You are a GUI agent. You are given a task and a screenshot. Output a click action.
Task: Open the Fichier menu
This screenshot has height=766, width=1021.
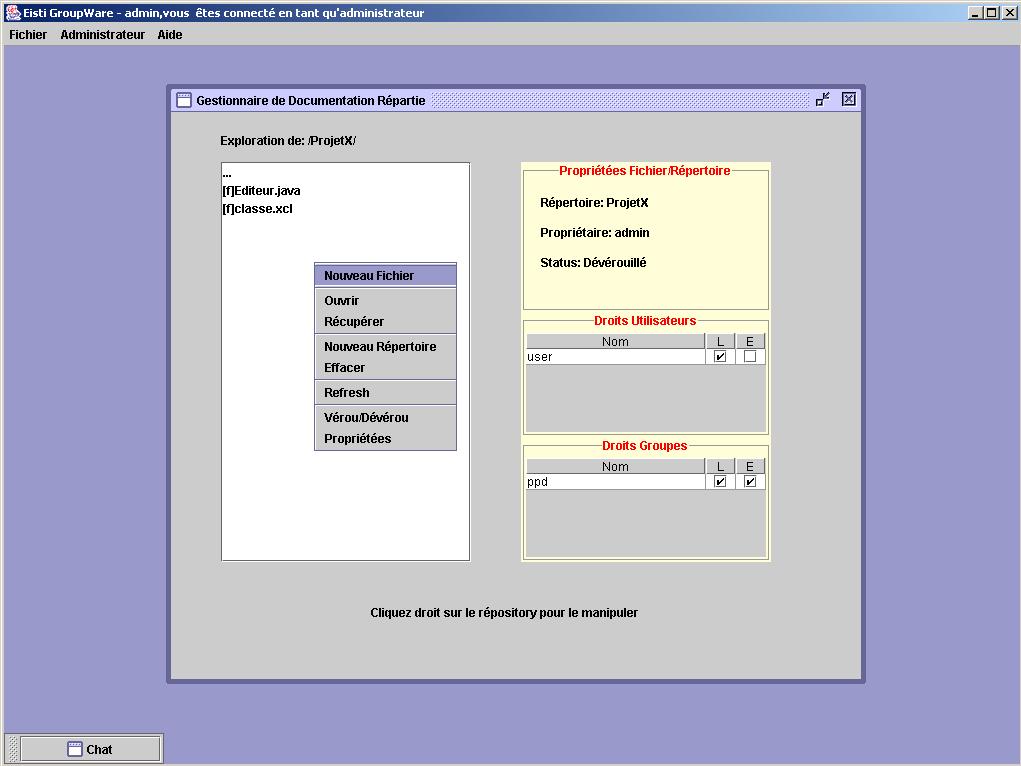coord(28,35)
